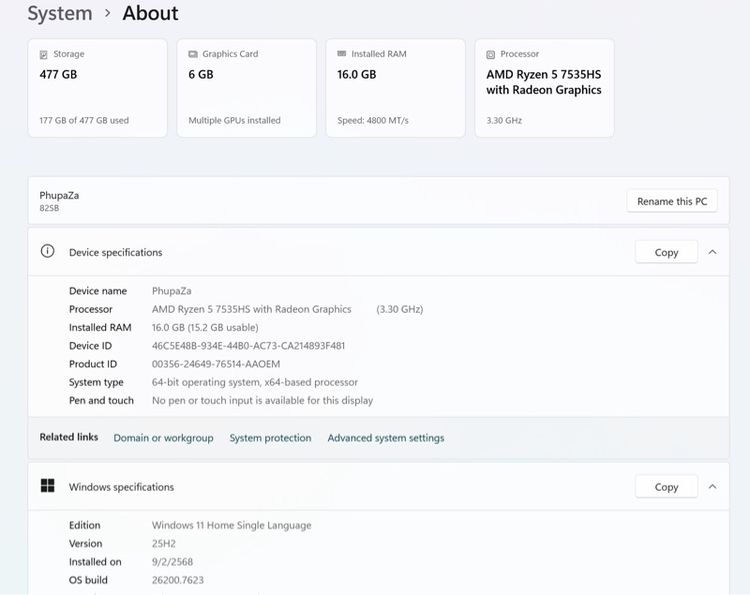Select the 477 GB storage value
750x595 pixels.
coord(58,74)
